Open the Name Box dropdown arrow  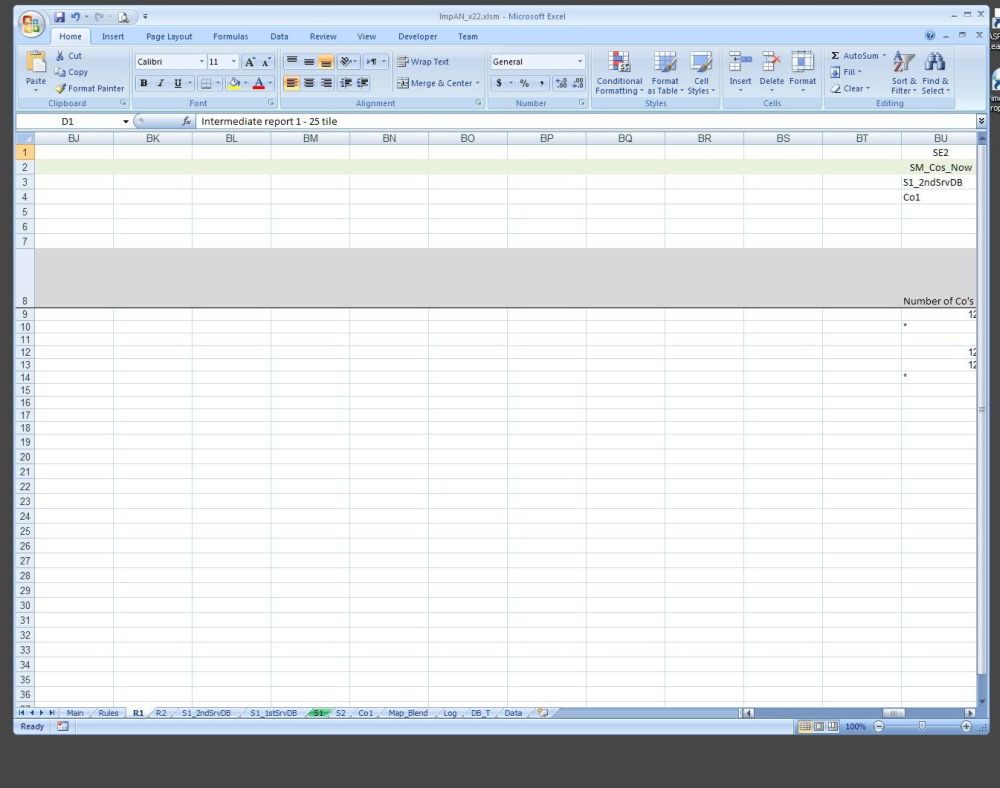coord(126,121)
